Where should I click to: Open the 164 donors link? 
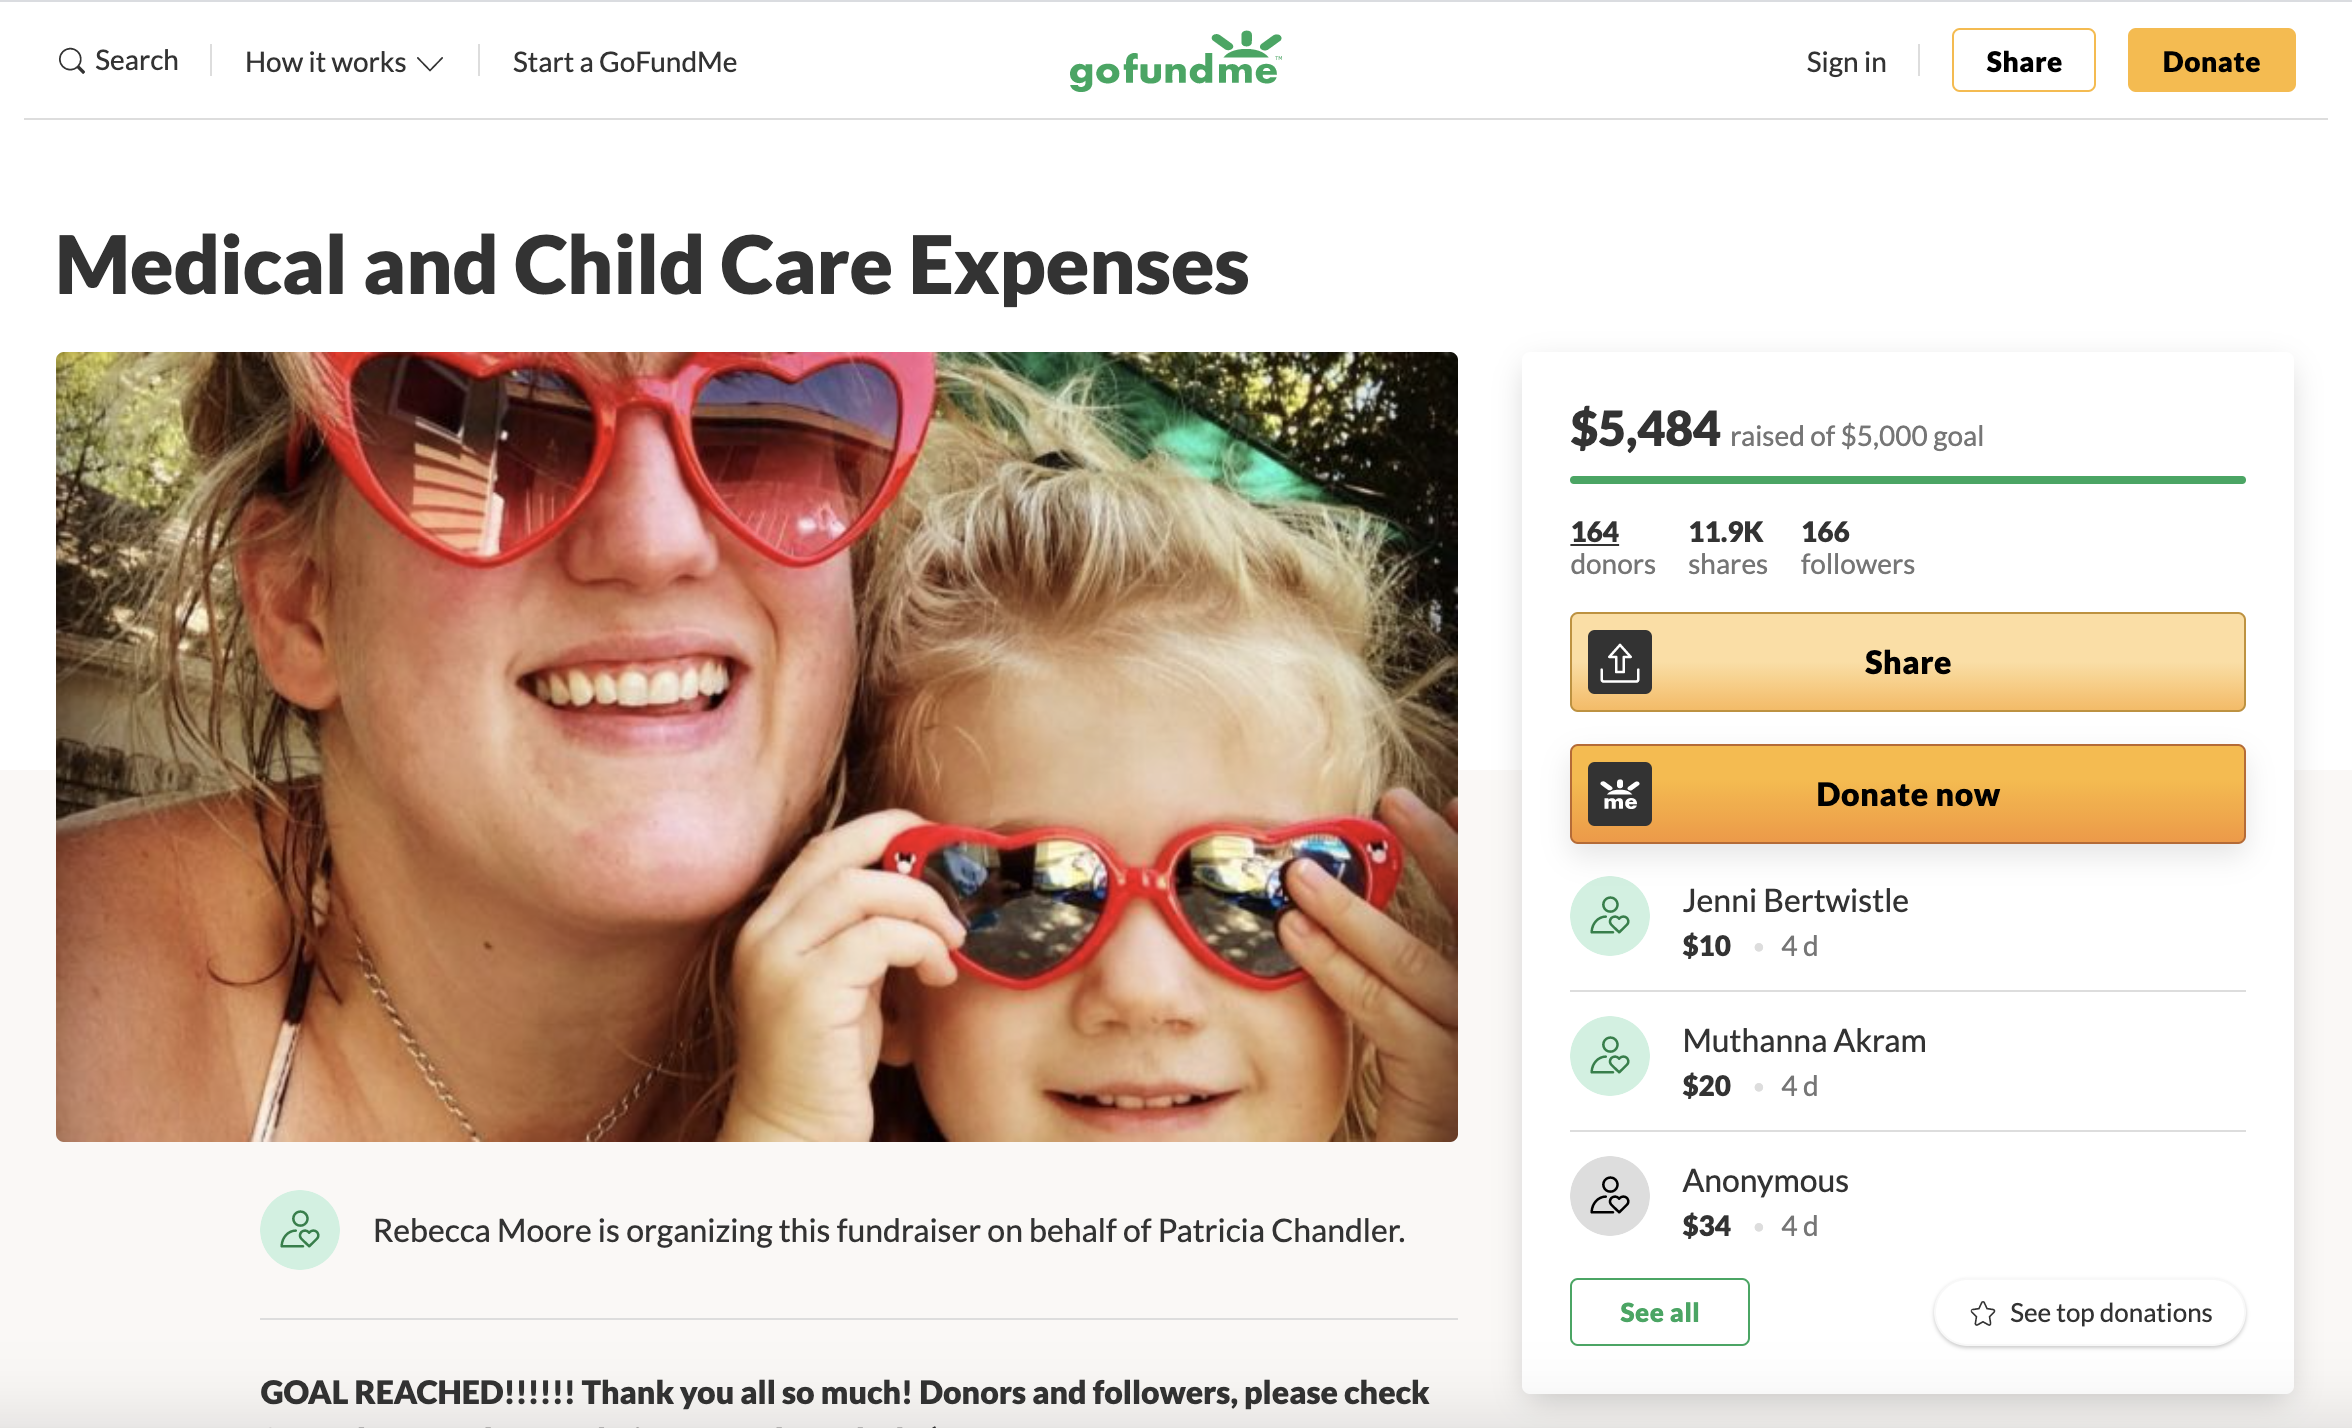tap(1594, 532)
